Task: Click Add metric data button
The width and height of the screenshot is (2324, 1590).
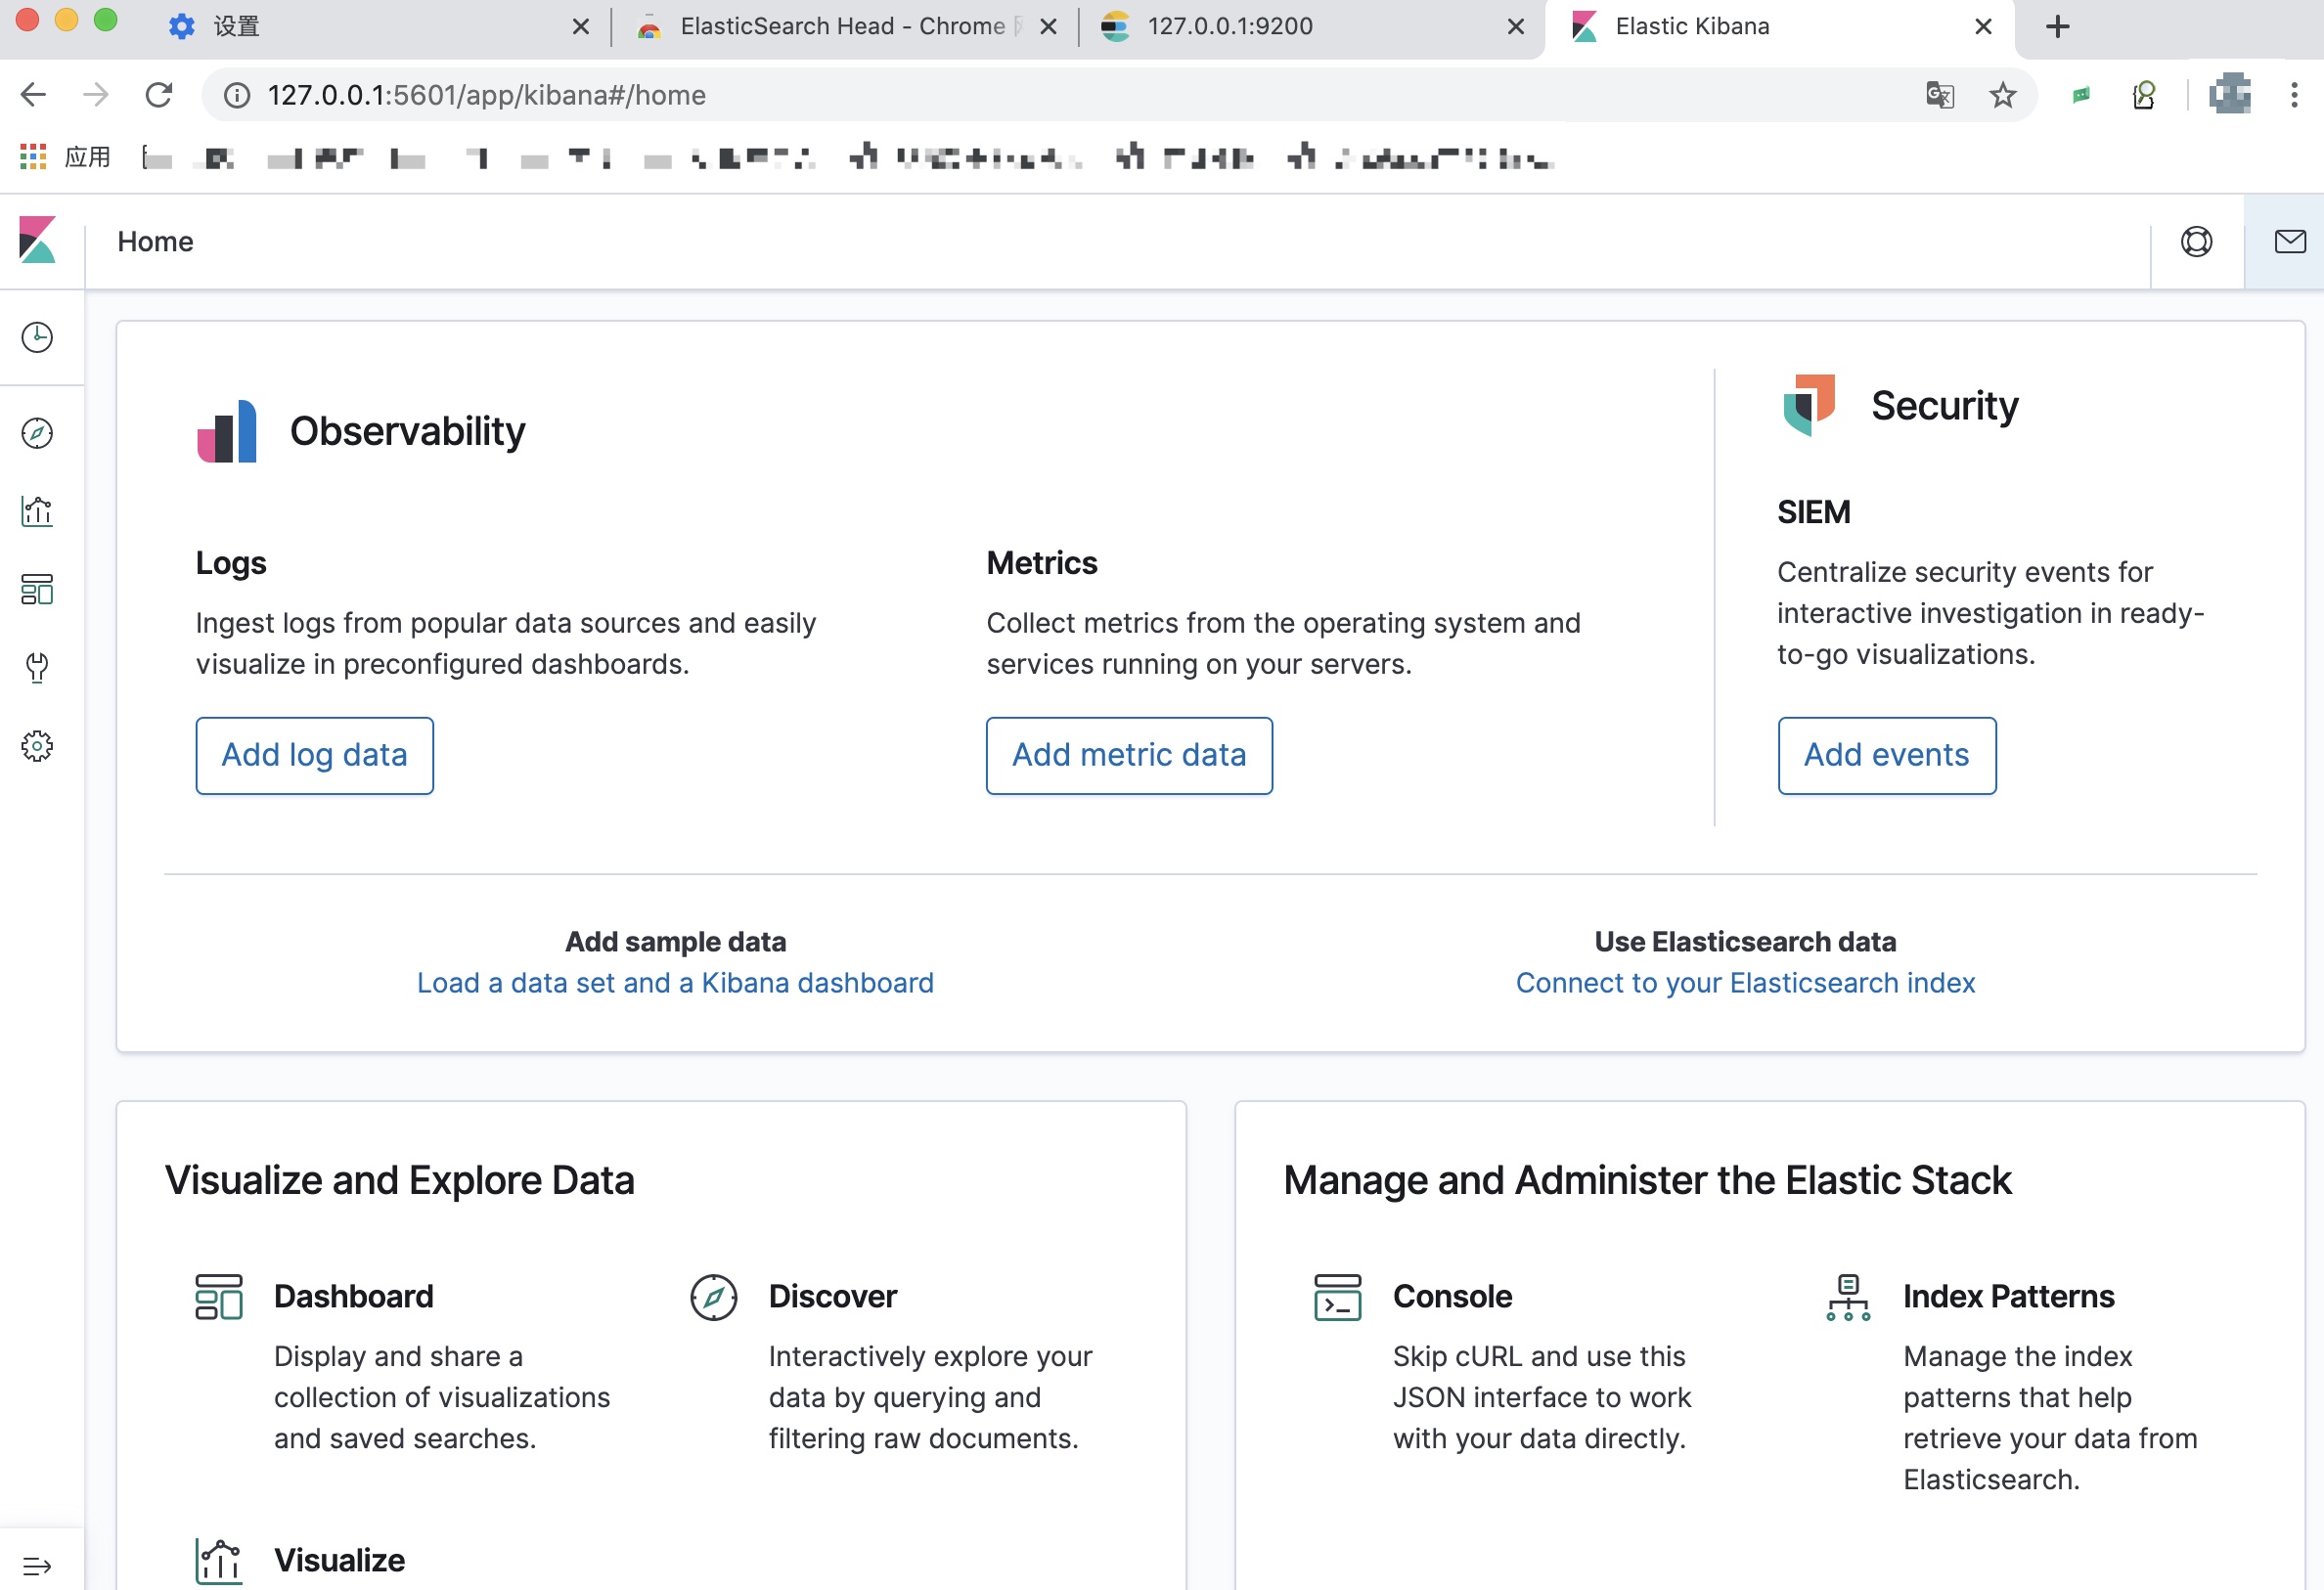Action: 1129,755
